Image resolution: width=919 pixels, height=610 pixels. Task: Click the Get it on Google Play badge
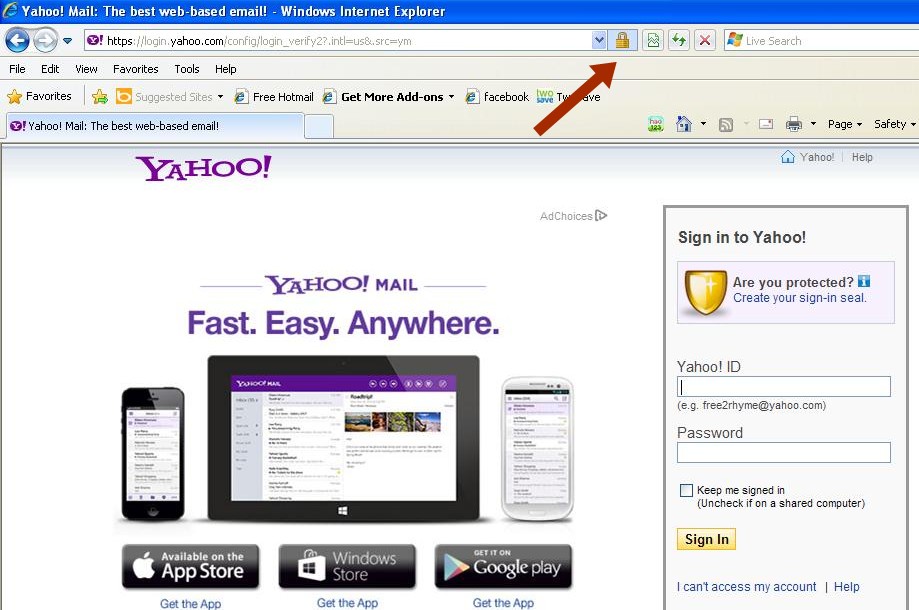[503, 566]
